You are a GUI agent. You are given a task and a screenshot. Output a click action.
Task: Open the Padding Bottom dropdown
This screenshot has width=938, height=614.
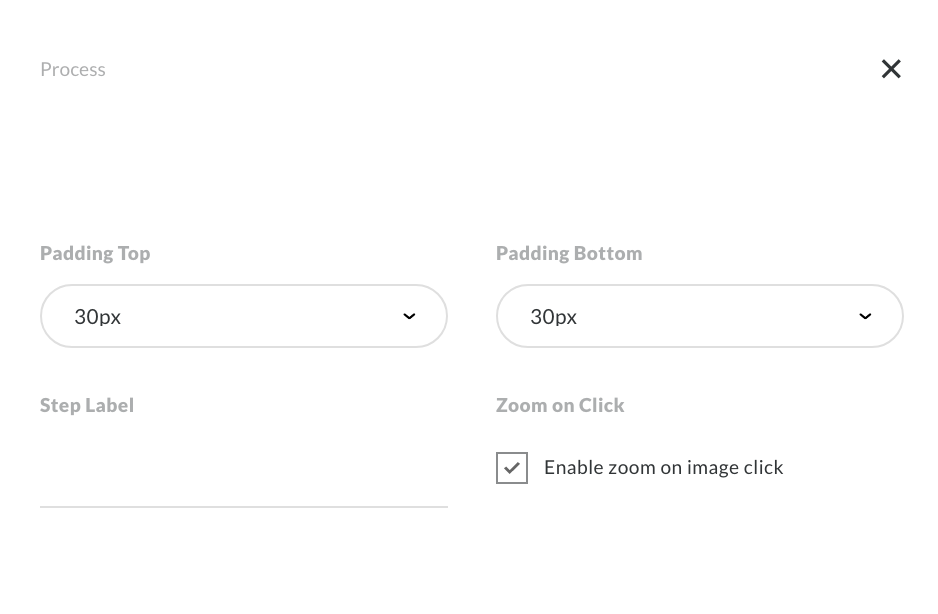point(699,316)
